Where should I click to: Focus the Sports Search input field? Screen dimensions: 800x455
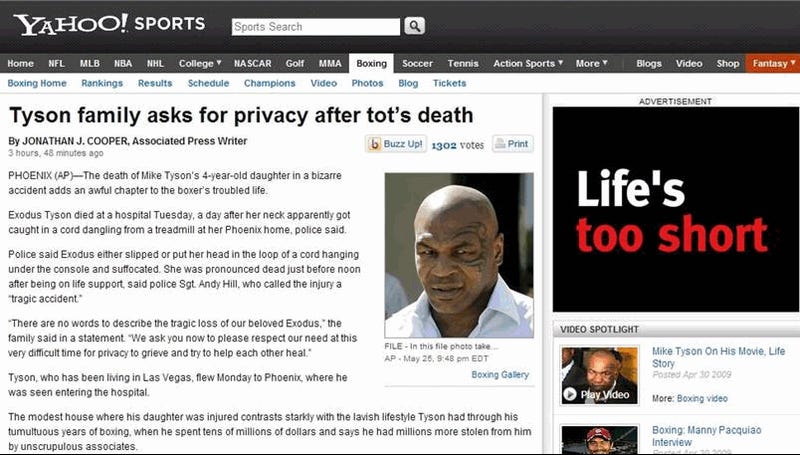tap(316, 27)
